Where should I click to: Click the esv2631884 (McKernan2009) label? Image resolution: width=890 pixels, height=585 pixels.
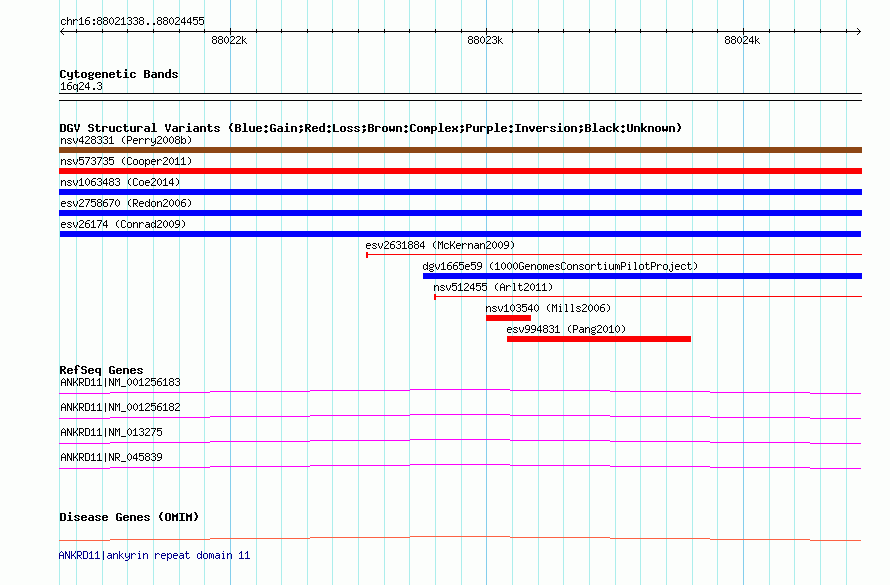pos(440,245)
